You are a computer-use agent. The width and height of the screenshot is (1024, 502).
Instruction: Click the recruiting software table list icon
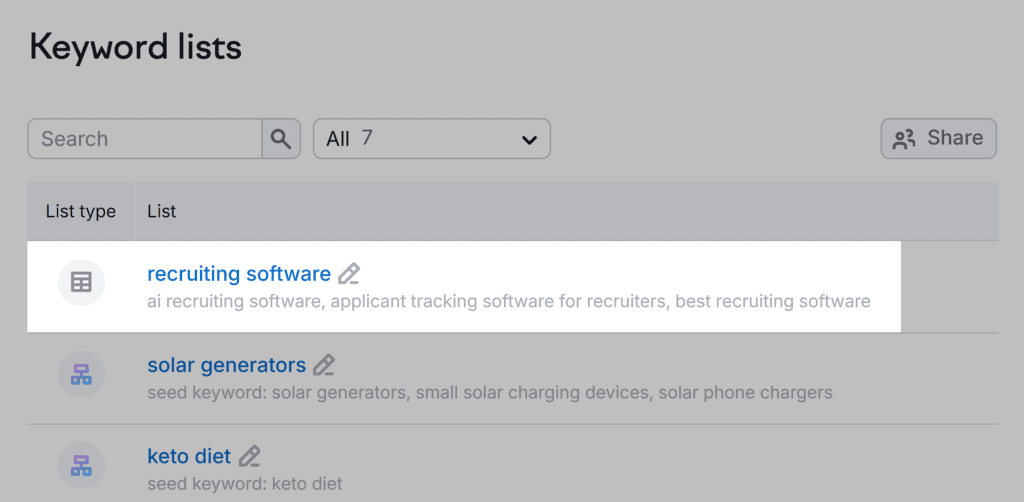click(x=81, y=283)
